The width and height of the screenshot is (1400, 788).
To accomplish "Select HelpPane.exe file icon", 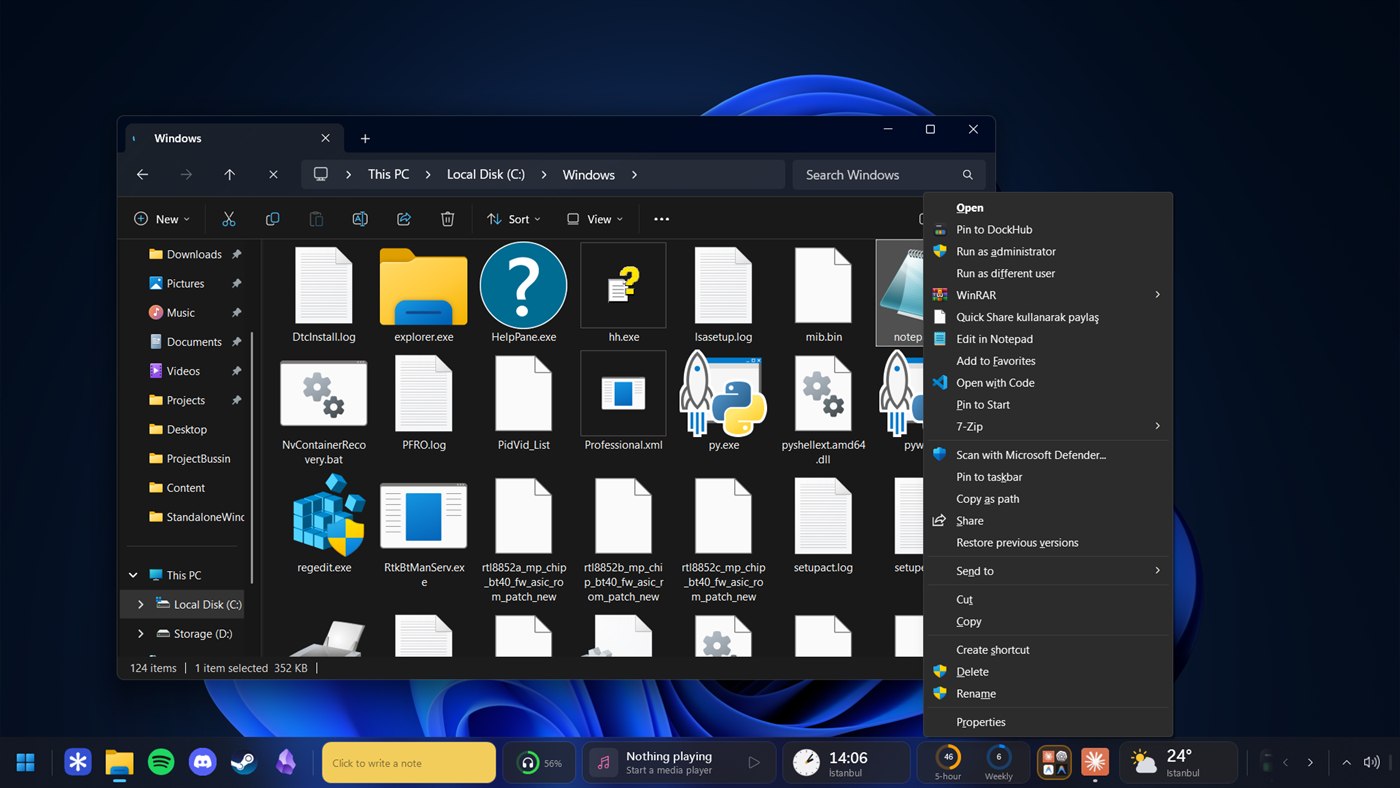I will pos(524,285).
